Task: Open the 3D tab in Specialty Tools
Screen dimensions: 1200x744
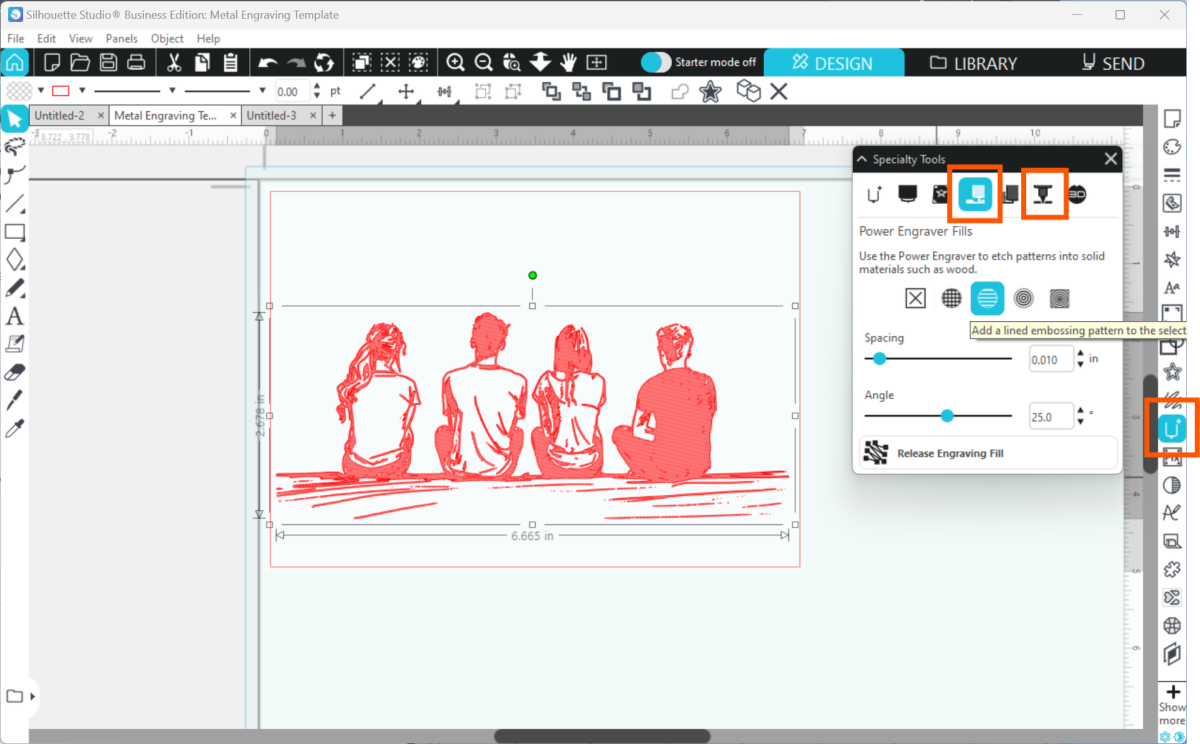Action: point(1077,193)
